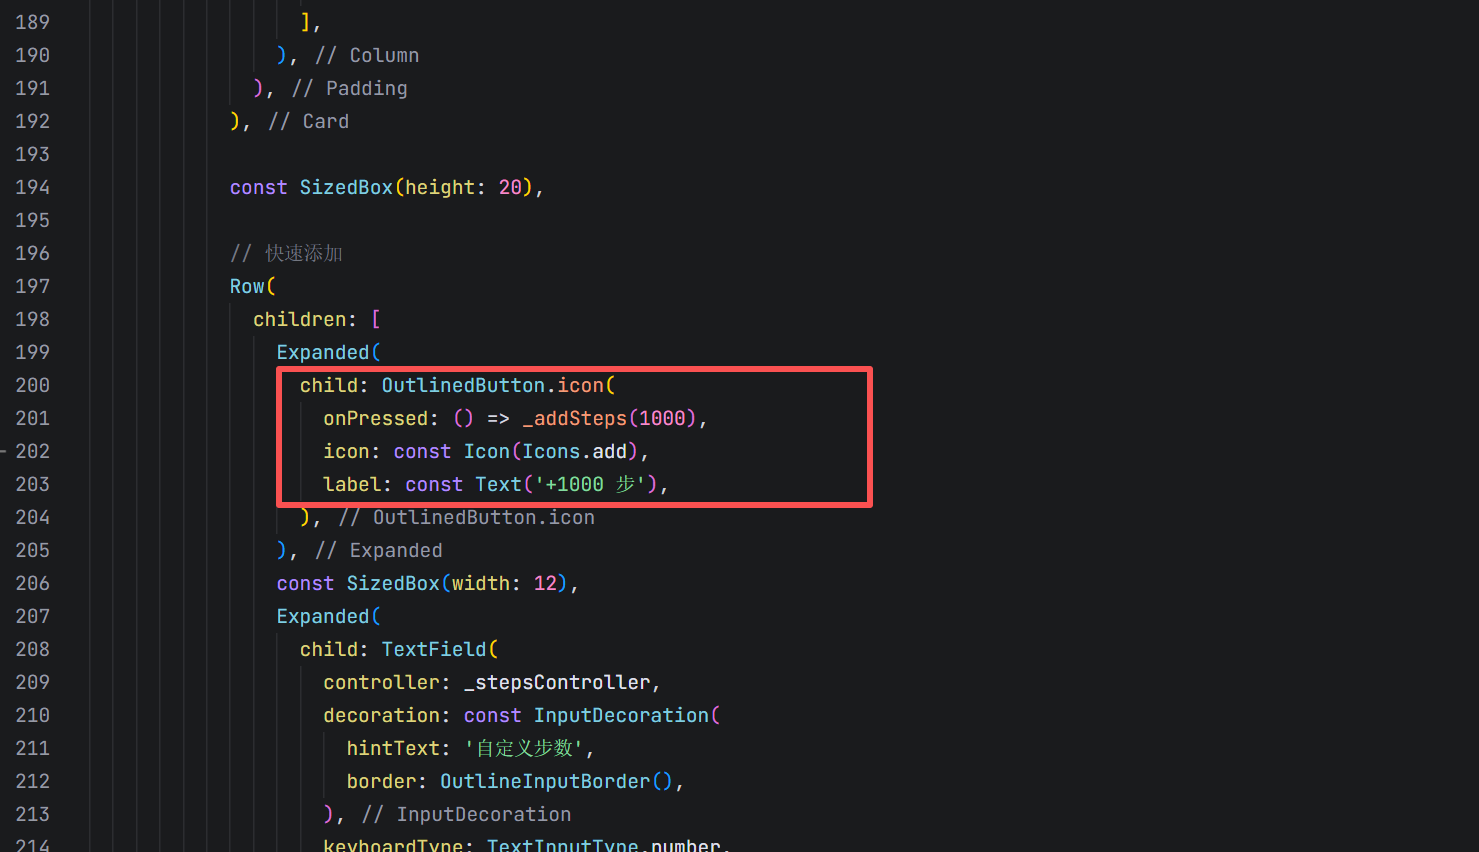Screen dimensions: 1479x852
Task: Click the '_stepsController' identifier
Action: pyautogui.click(x=557, y=682)
